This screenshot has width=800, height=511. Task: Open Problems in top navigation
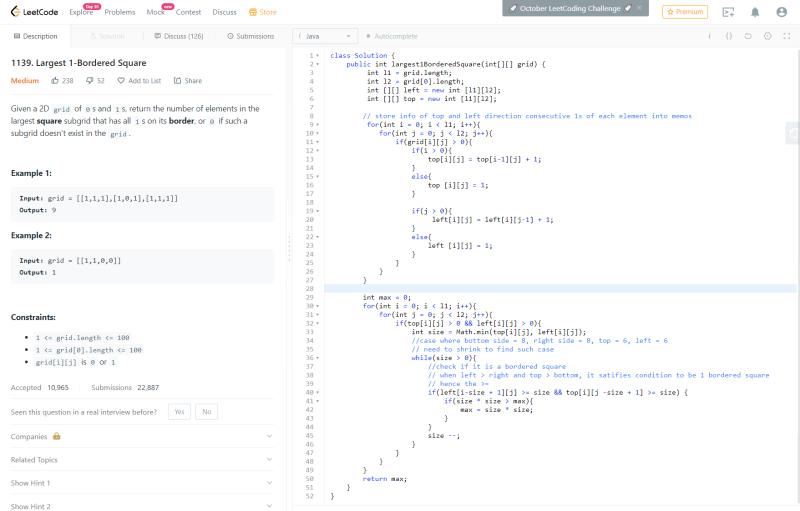[x=119, y=12]
